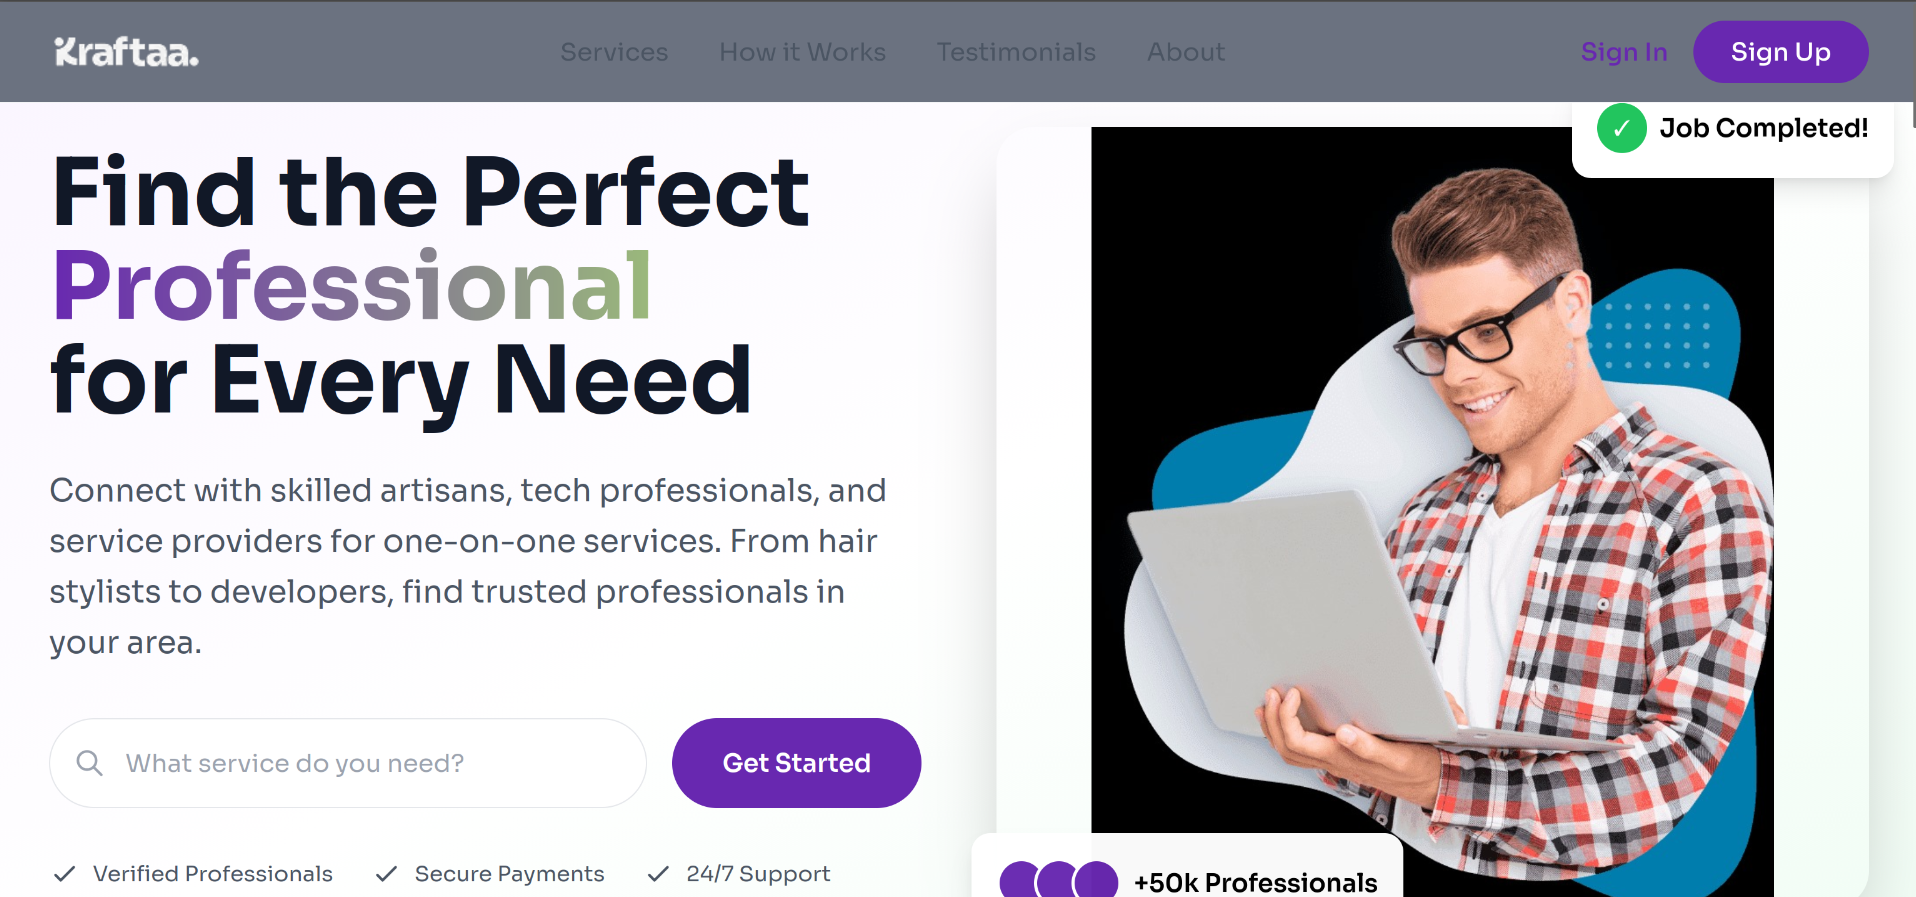Click the Sign In link

1624,52
